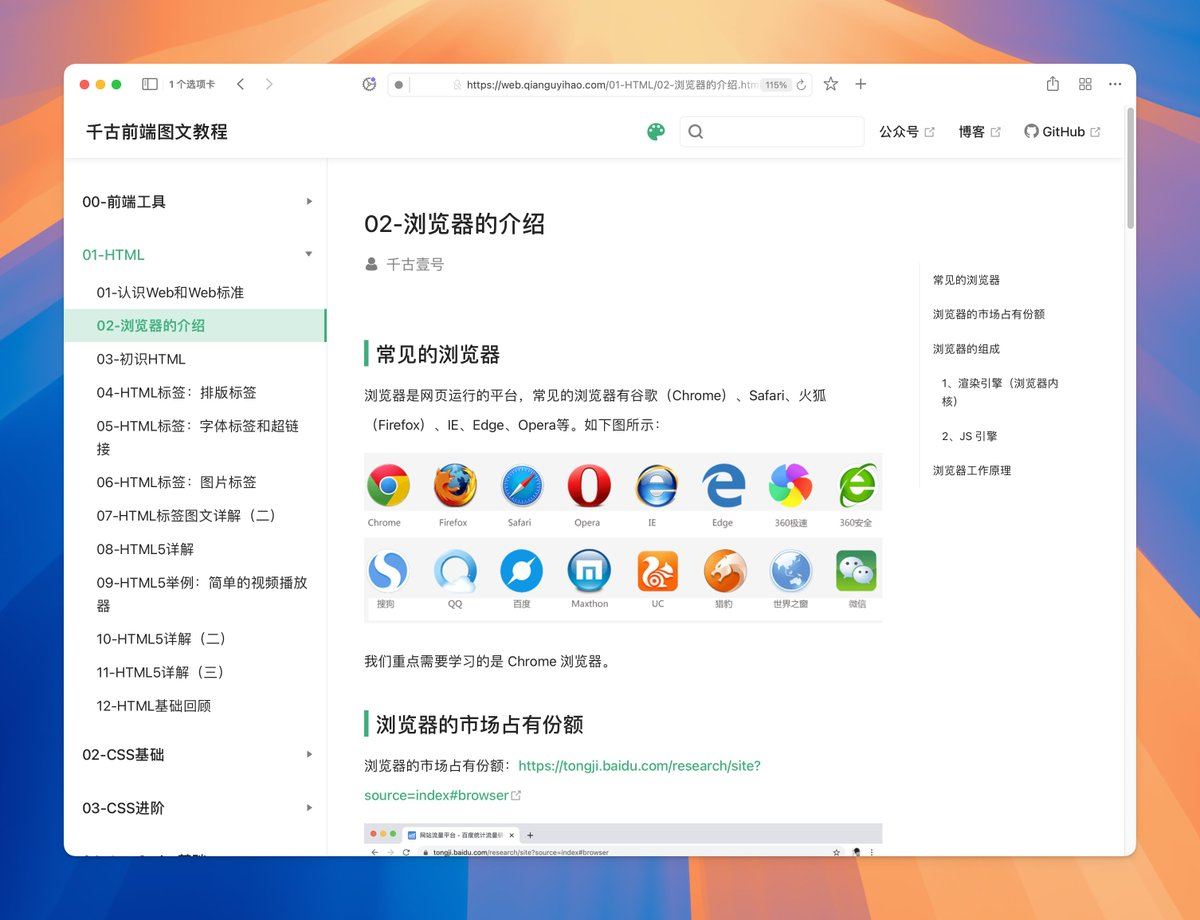Click the Maxthon logo
The width and height of the screenshot is (1200, 920).
point(589,572)
